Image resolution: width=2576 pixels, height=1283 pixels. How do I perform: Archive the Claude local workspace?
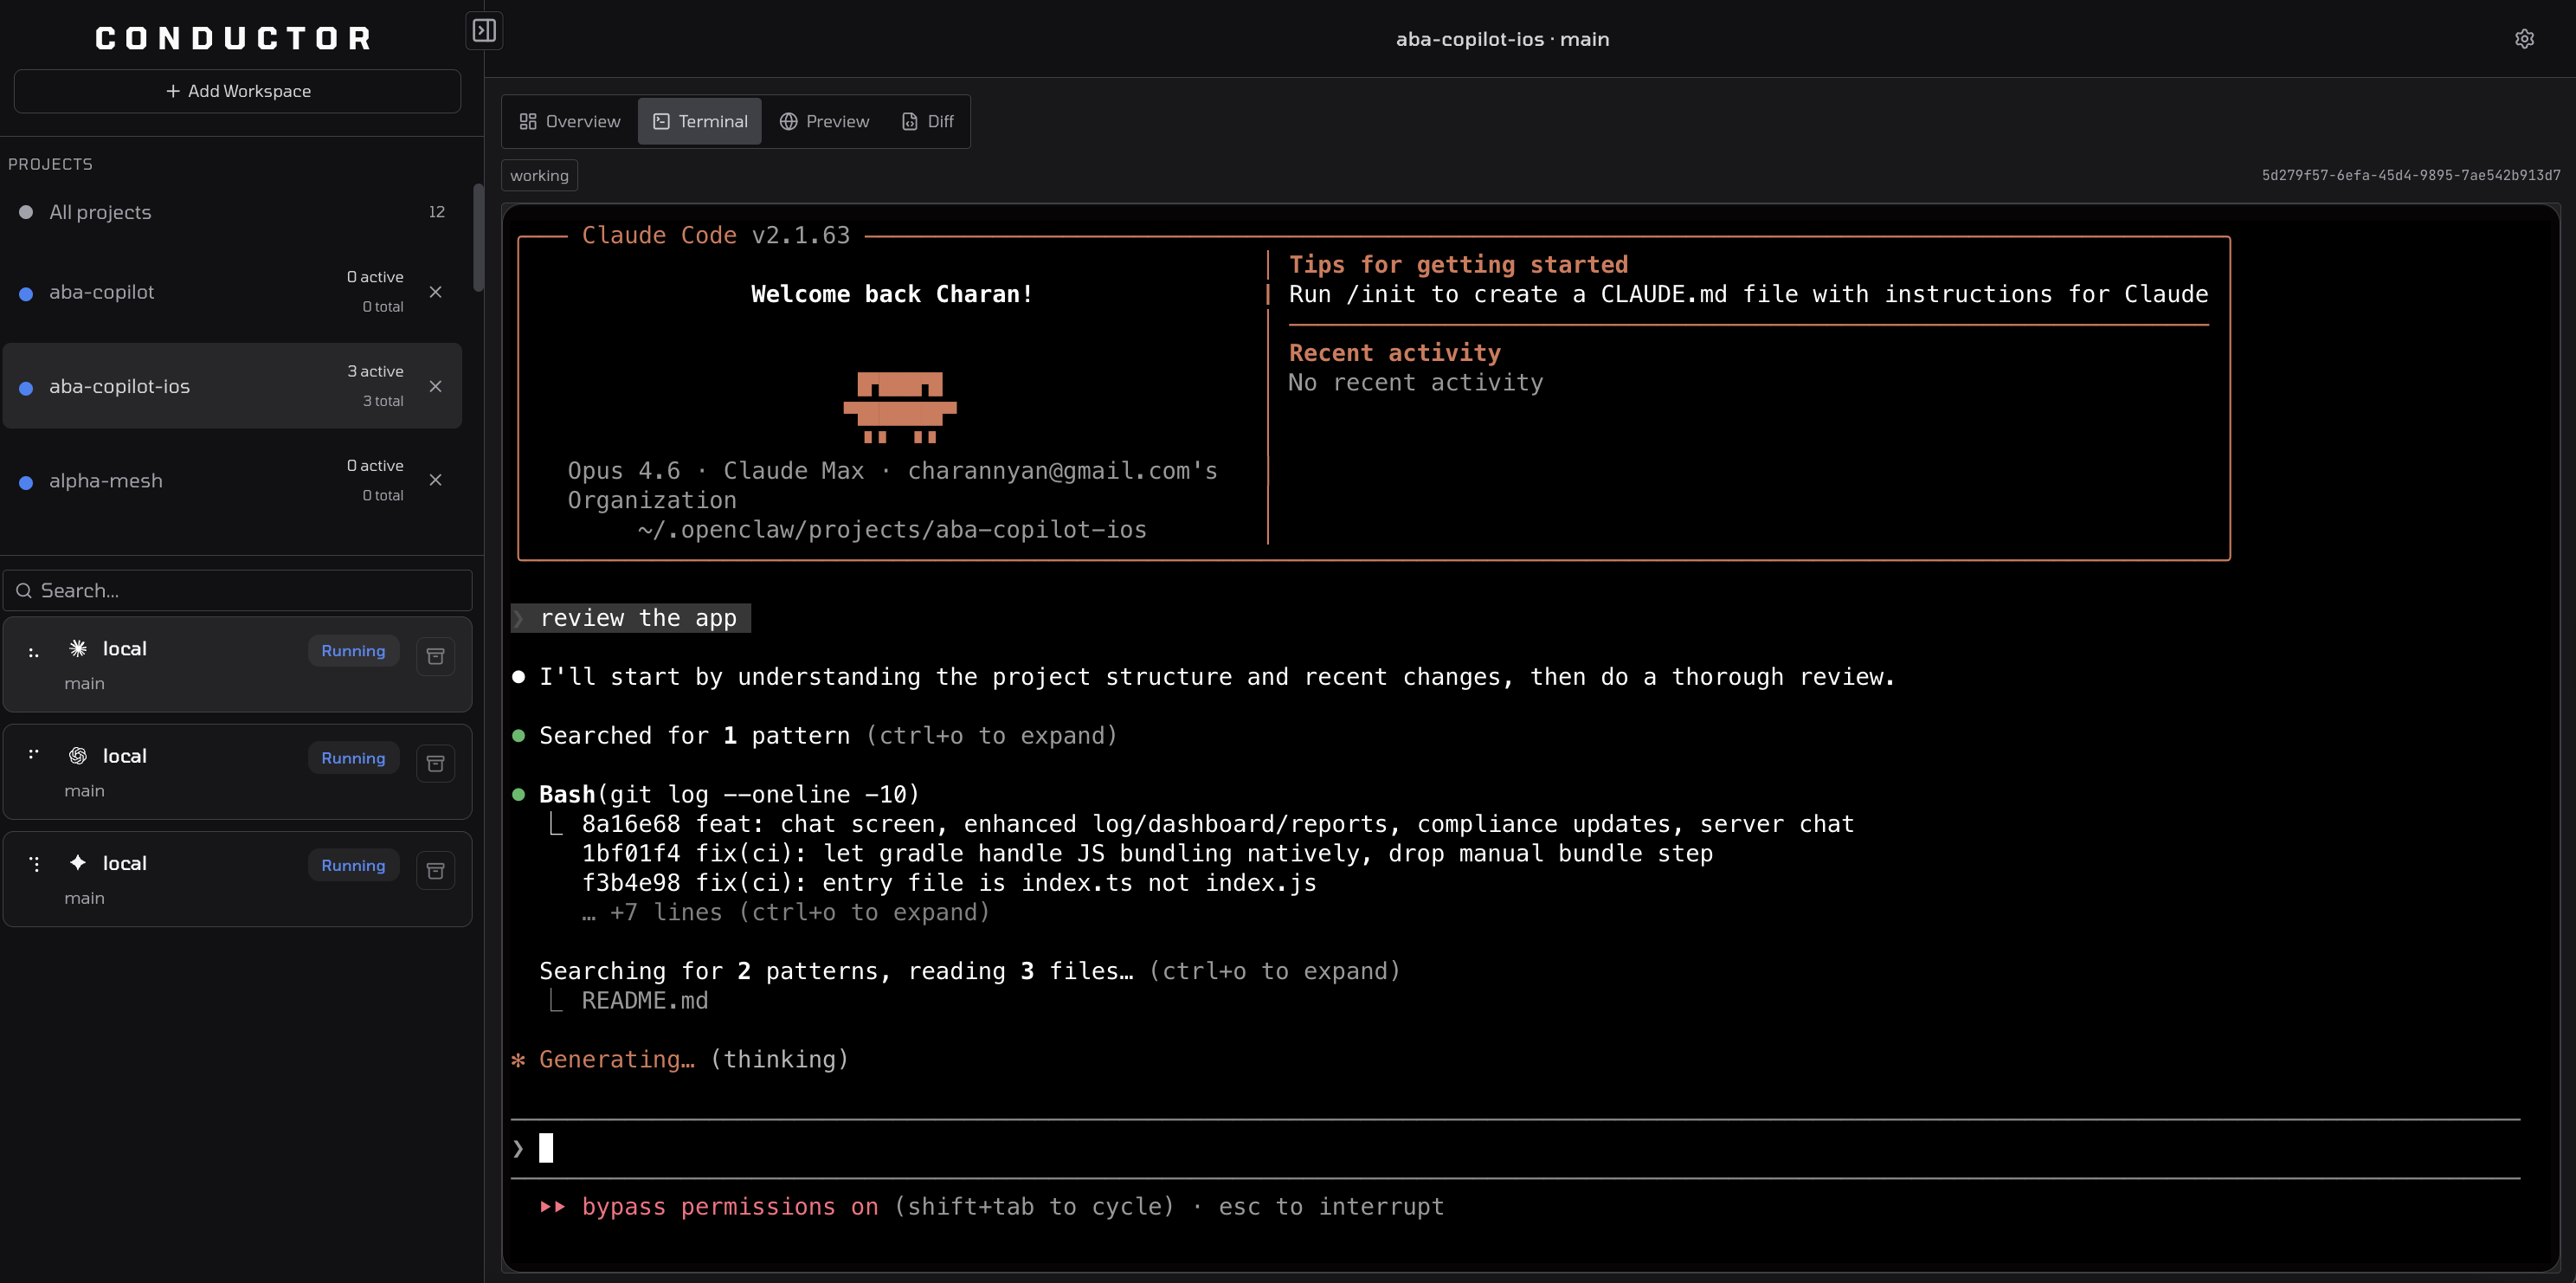(x=435, y=656)
